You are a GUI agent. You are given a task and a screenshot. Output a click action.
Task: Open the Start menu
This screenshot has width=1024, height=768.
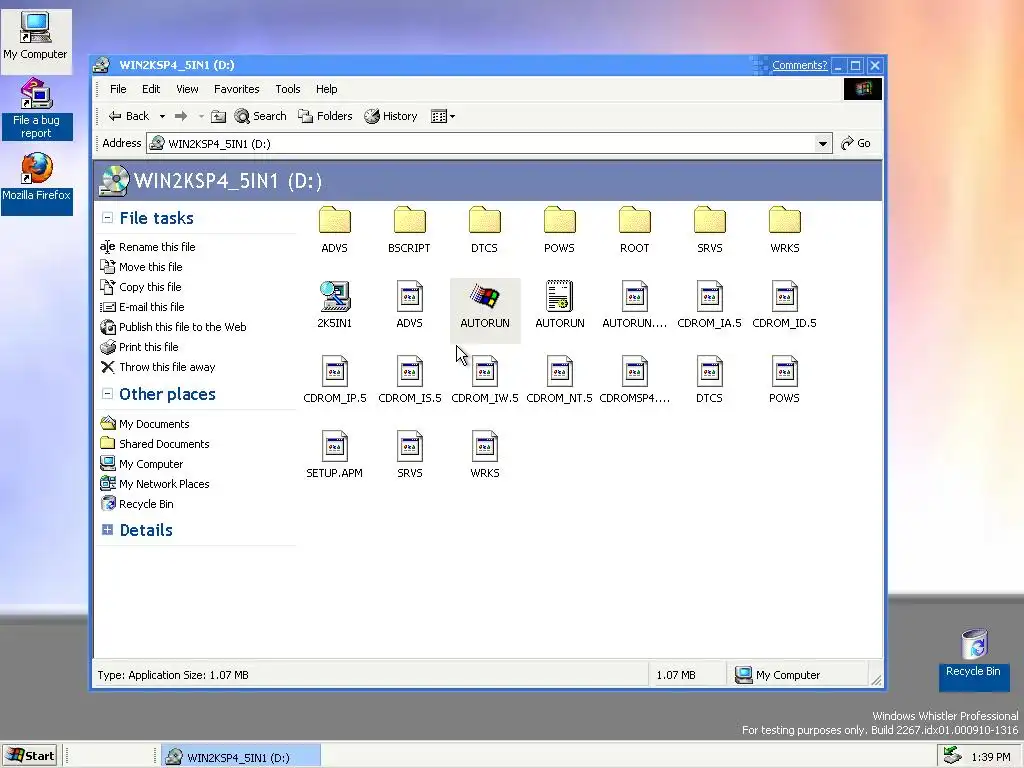click(x=29, y=756)
